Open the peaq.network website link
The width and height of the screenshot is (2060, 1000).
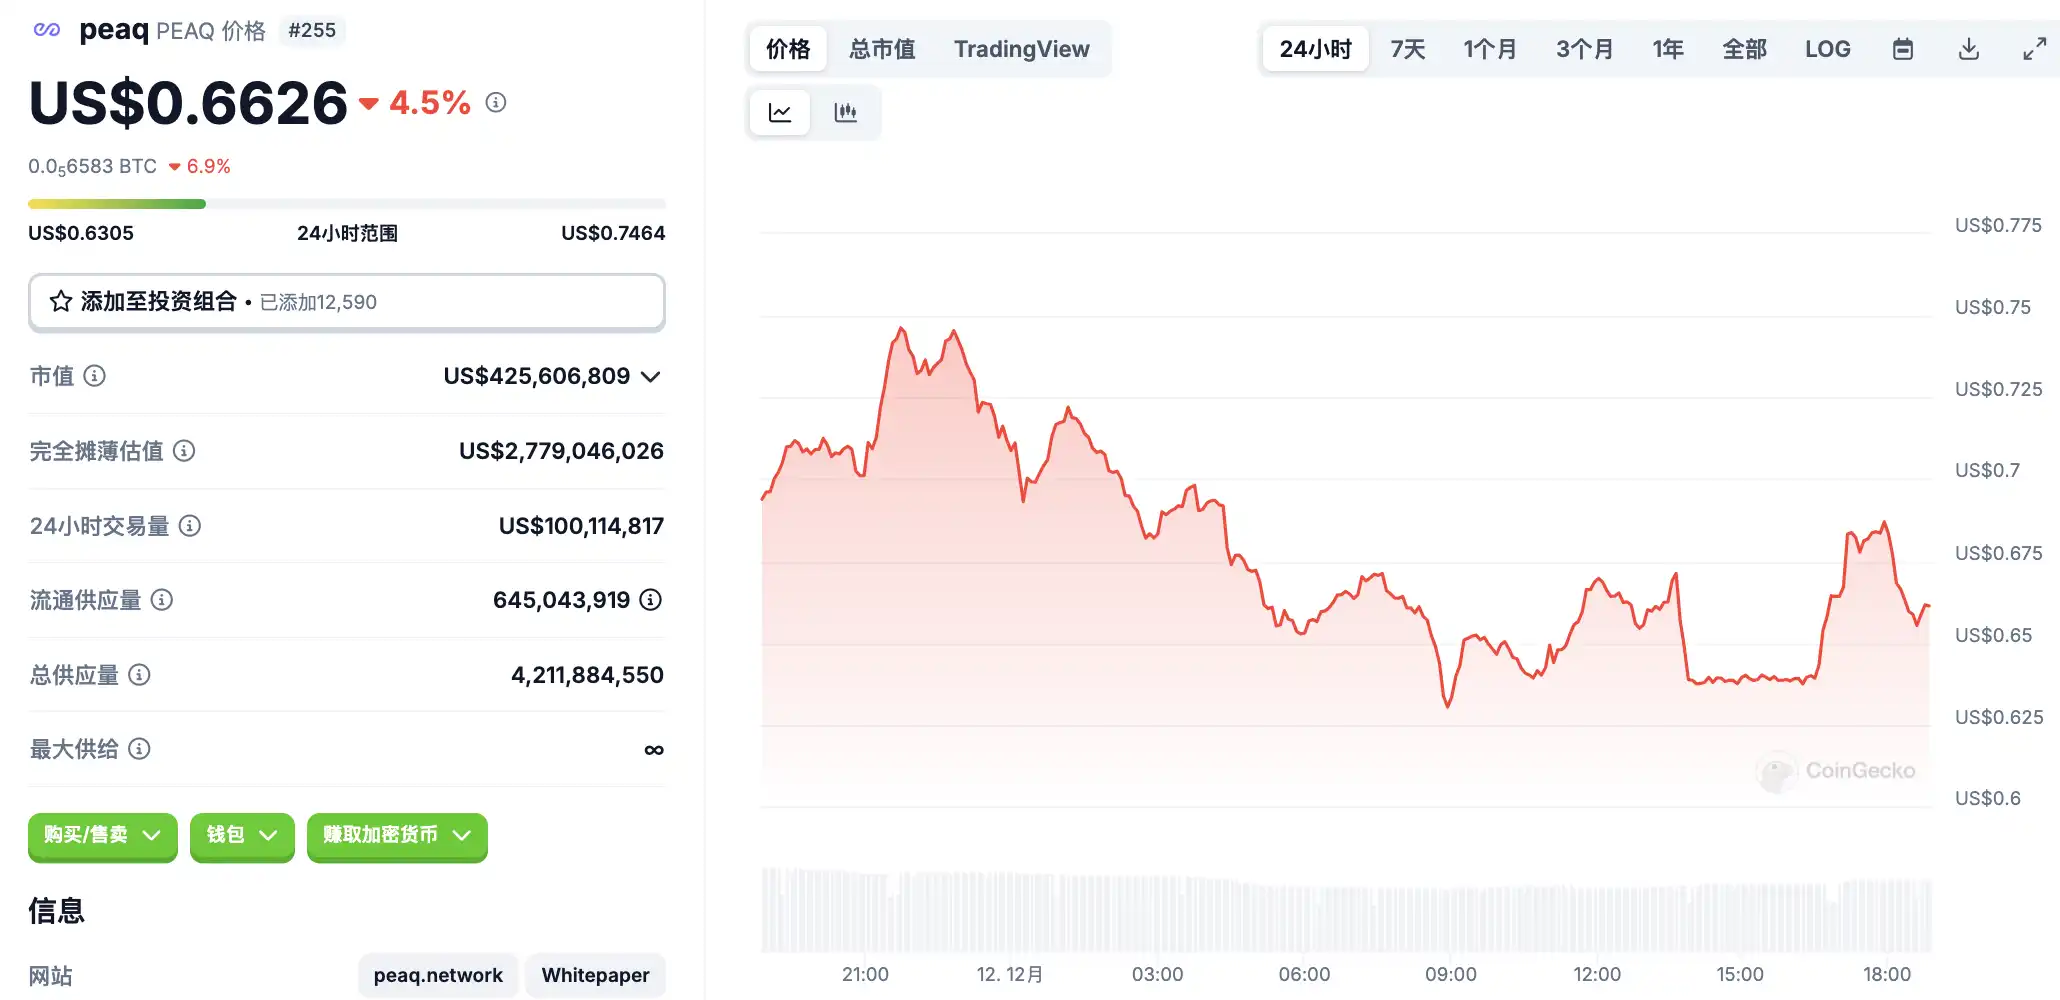pyautogui.click(x=438, y=975)
